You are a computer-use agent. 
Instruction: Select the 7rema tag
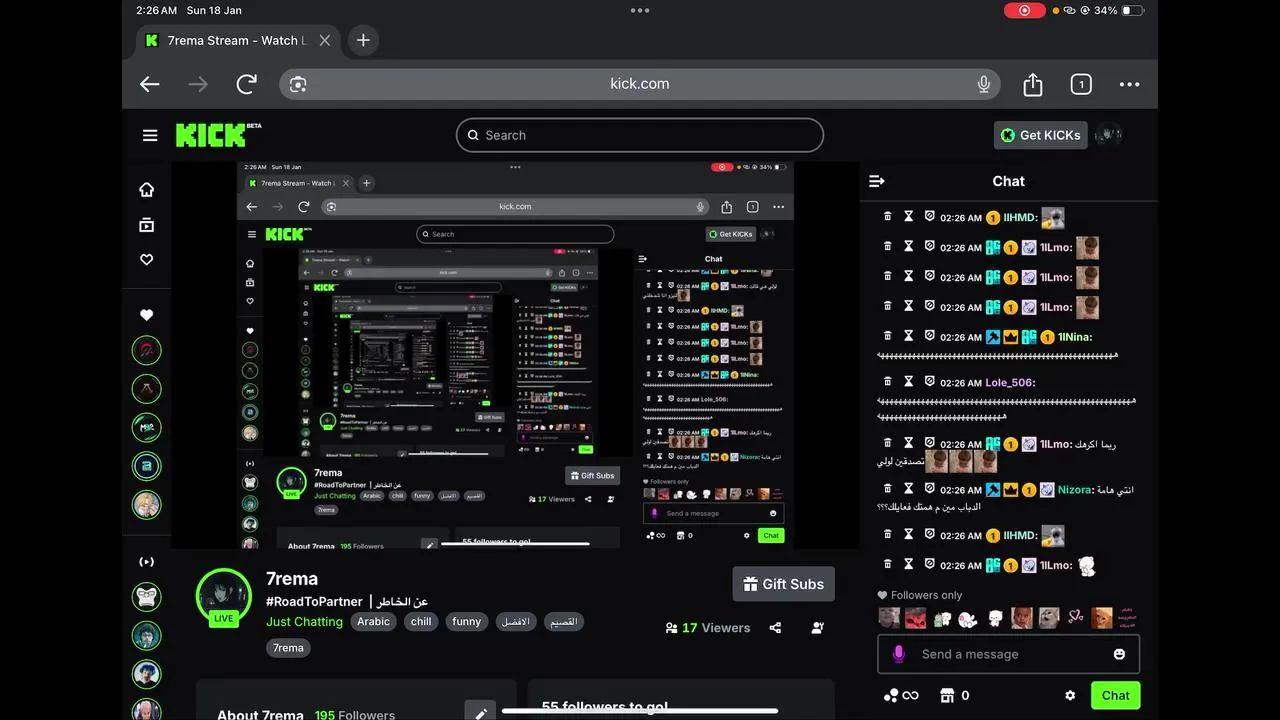(288, 647)
